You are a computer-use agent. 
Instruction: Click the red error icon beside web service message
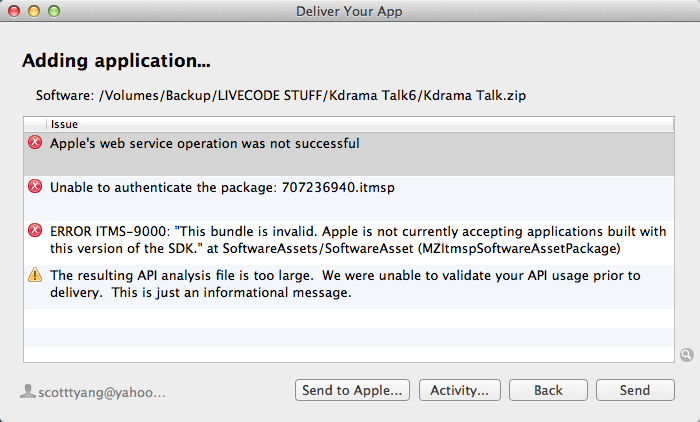coord(36,143)
